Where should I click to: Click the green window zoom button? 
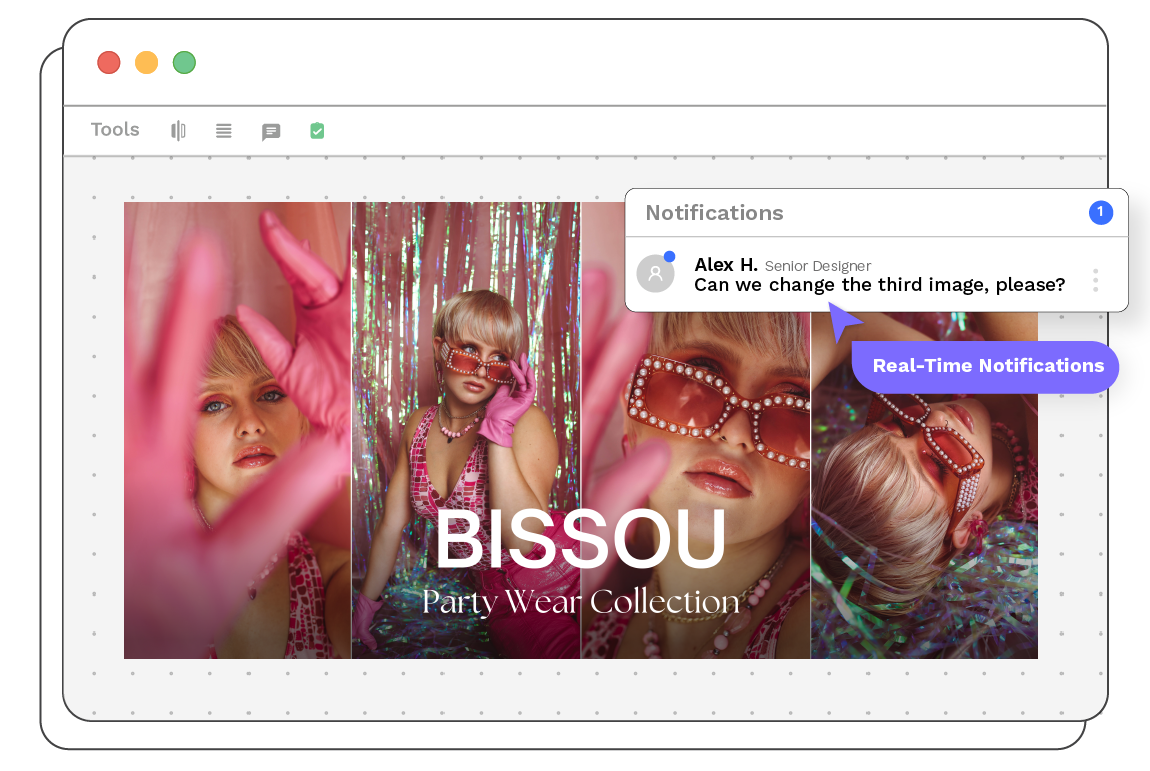184,62
